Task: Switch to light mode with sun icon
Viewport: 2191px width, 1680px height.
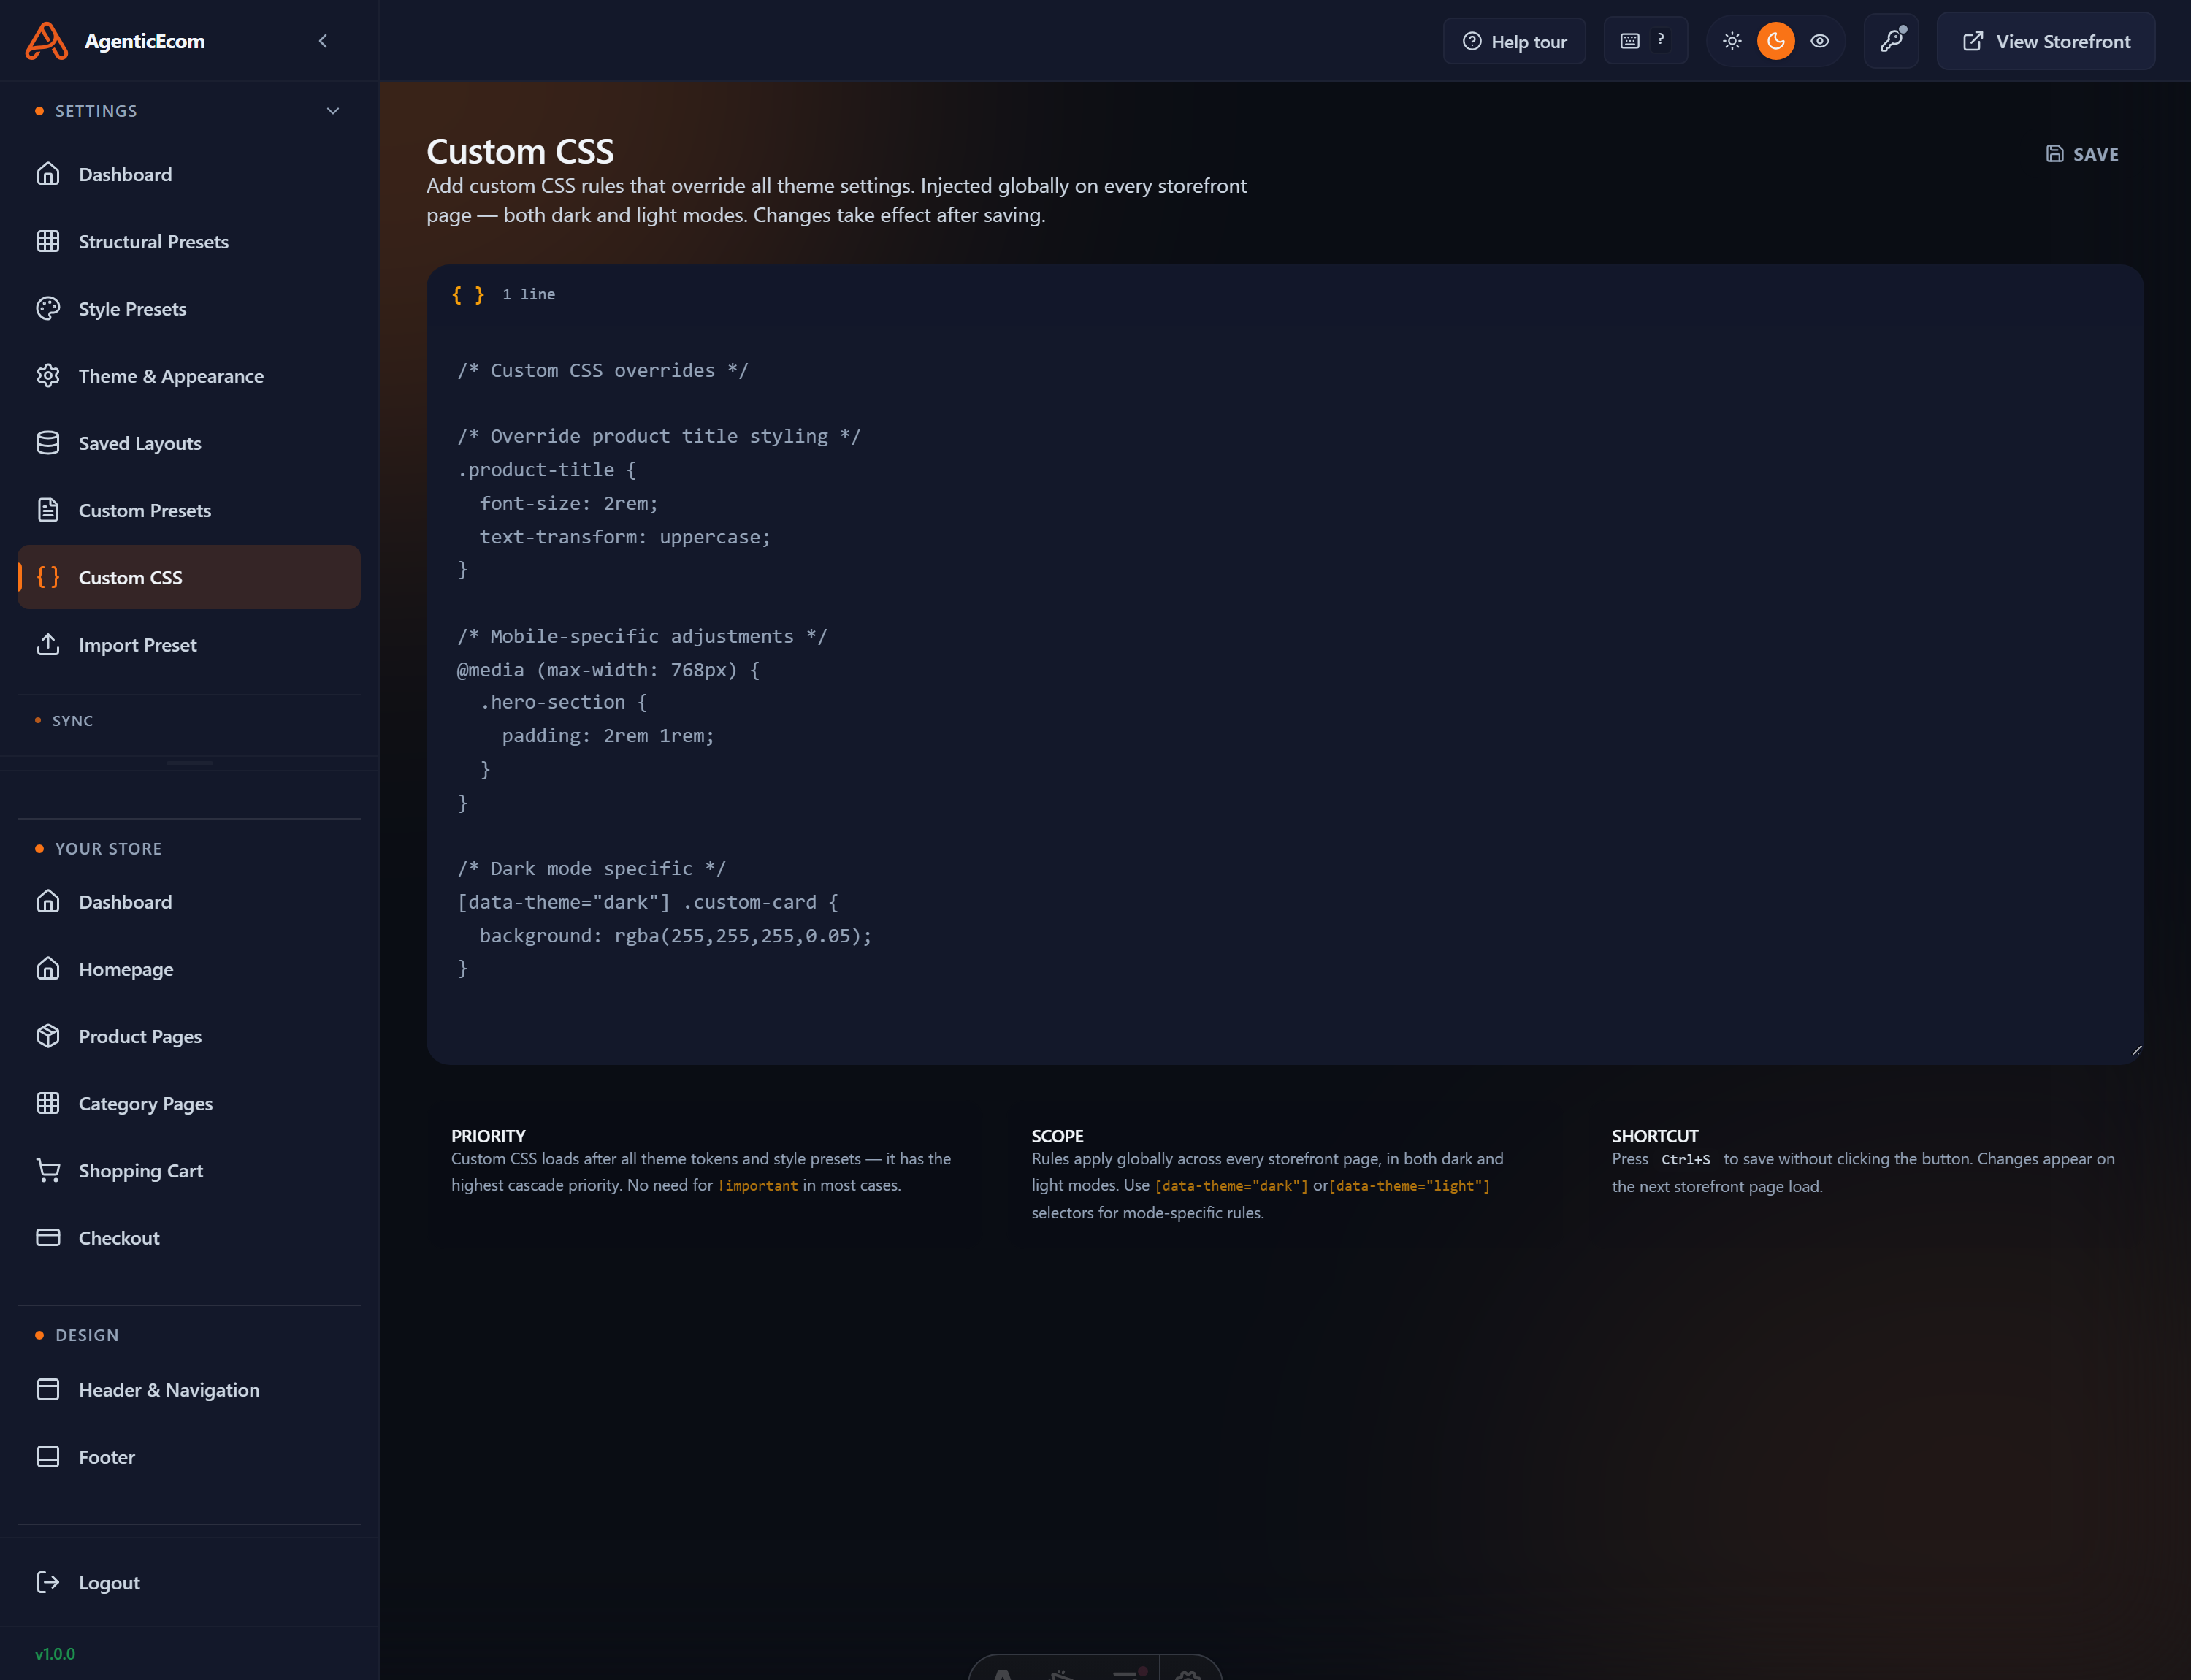Action: (x=1732, y=41)
